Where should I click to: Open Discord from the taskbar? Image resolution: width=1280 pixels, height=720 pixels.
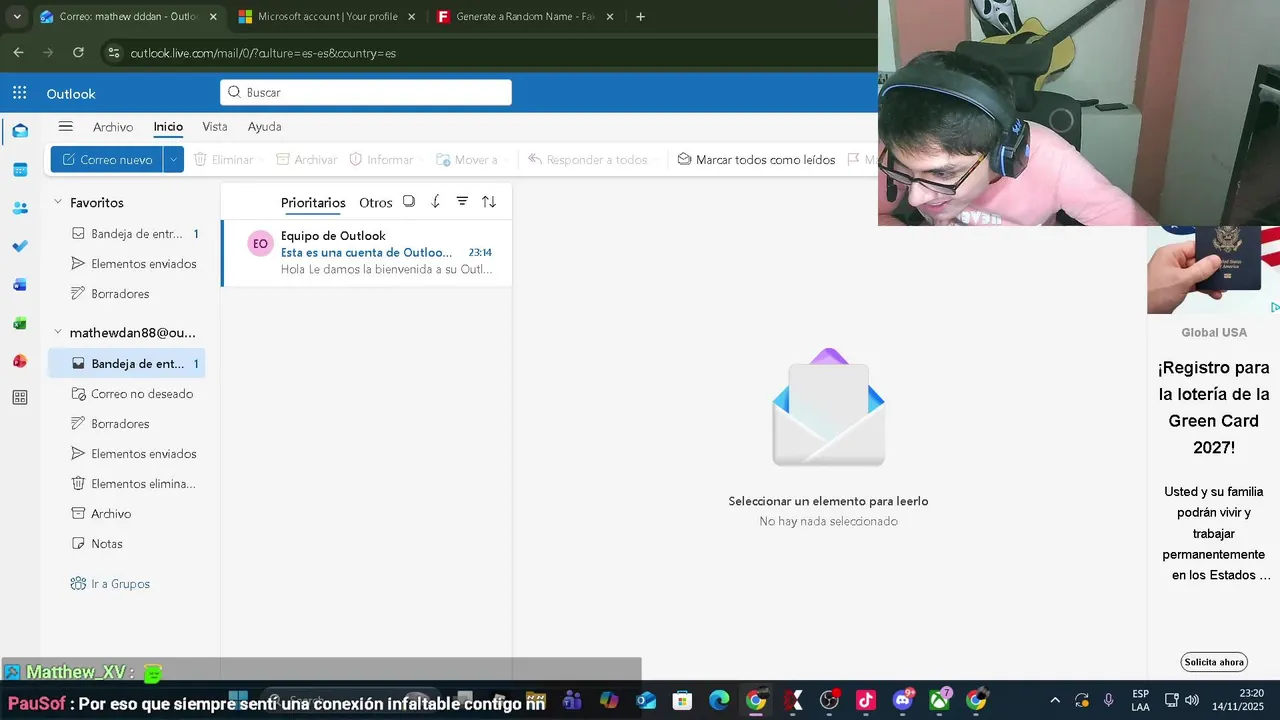tap(903, 700)
